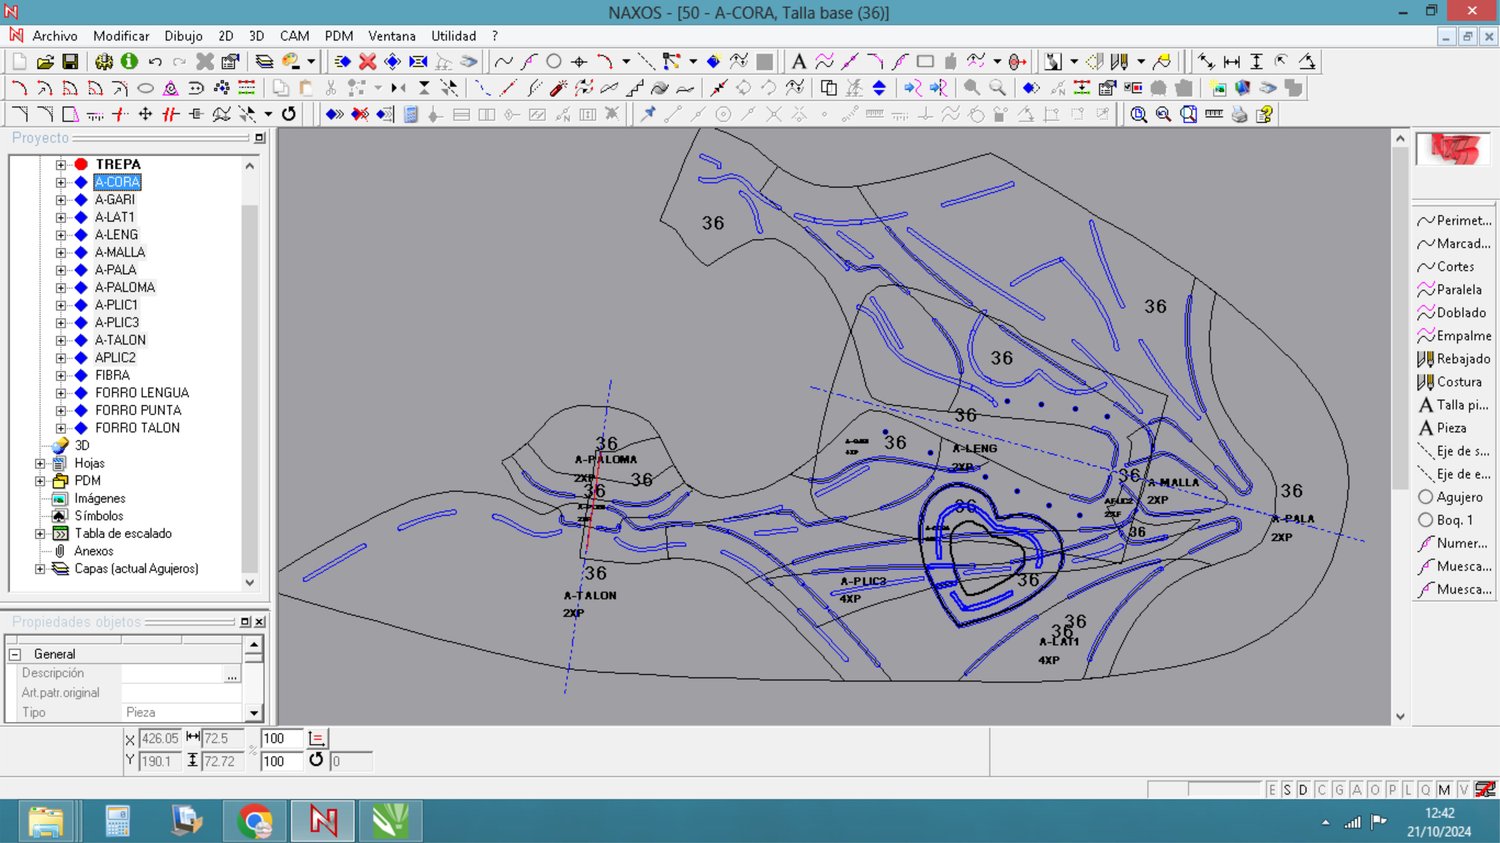Toggle the E status bar indicator

click(x=1272, y=790)
